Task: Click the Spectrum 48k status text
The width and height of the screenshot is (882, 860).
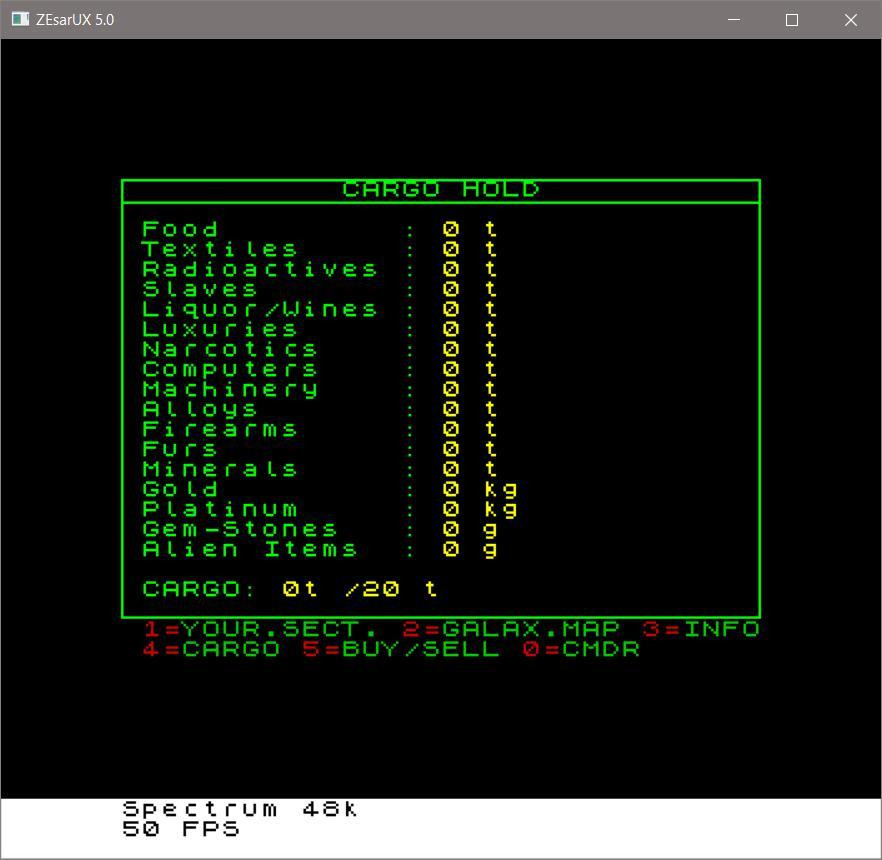Action: pyautogui.click(x=240, y=809)
